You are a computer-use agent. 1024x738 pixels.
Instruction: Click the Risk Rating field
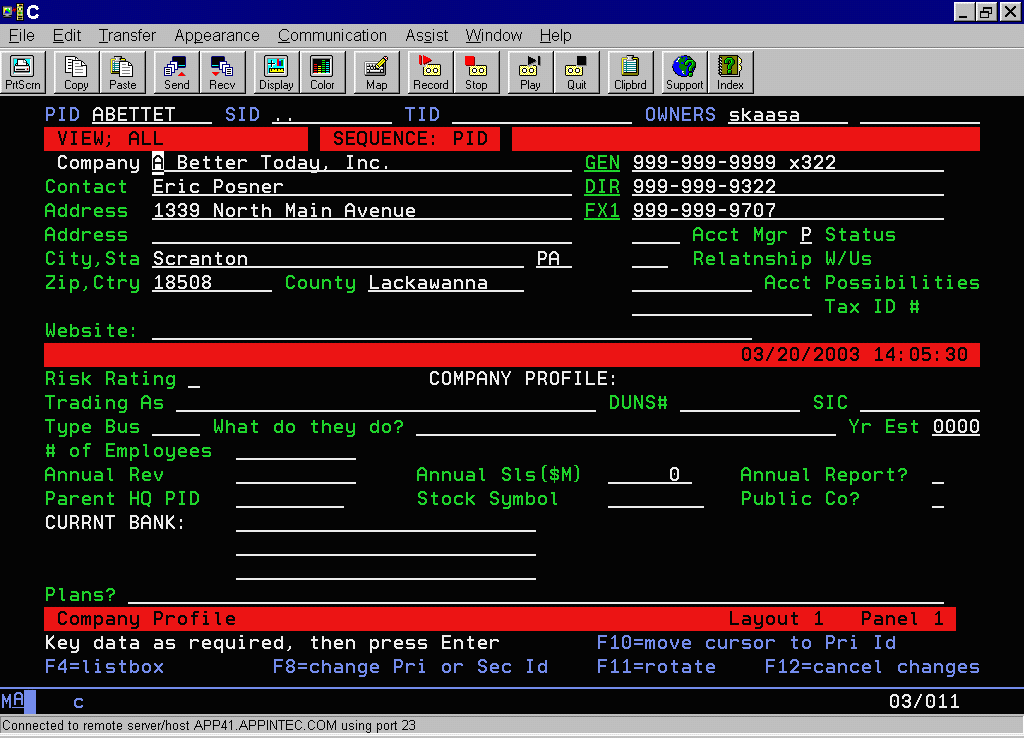(x=194, y=379)
